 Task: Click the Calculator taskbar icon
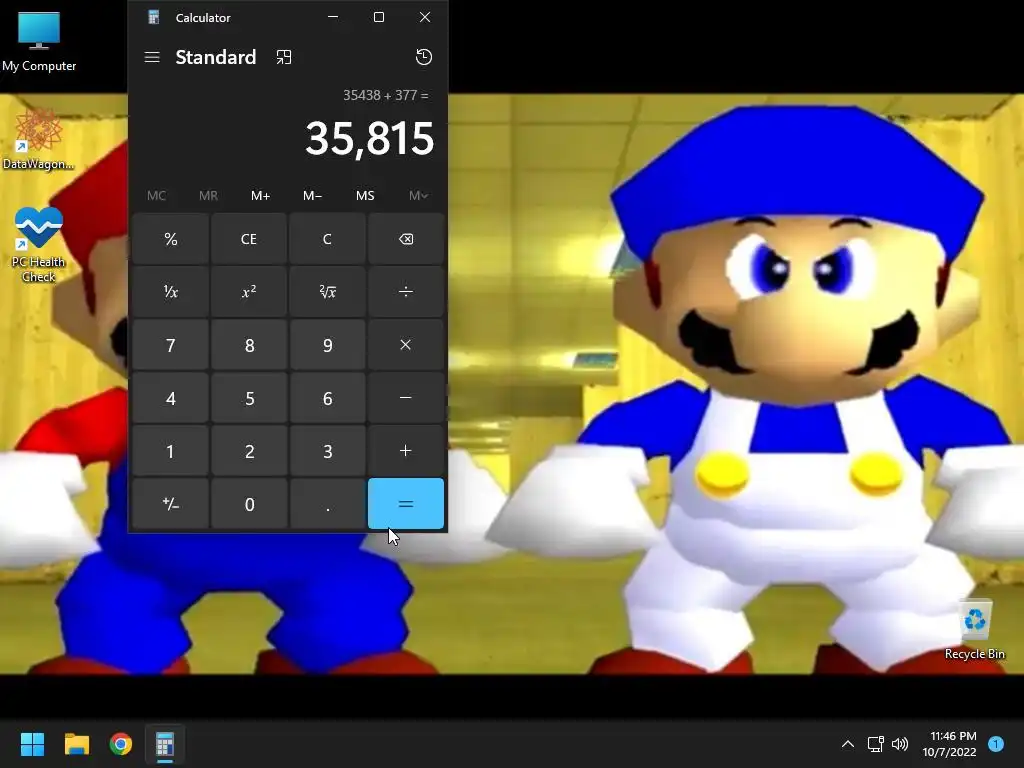(165, 744)
